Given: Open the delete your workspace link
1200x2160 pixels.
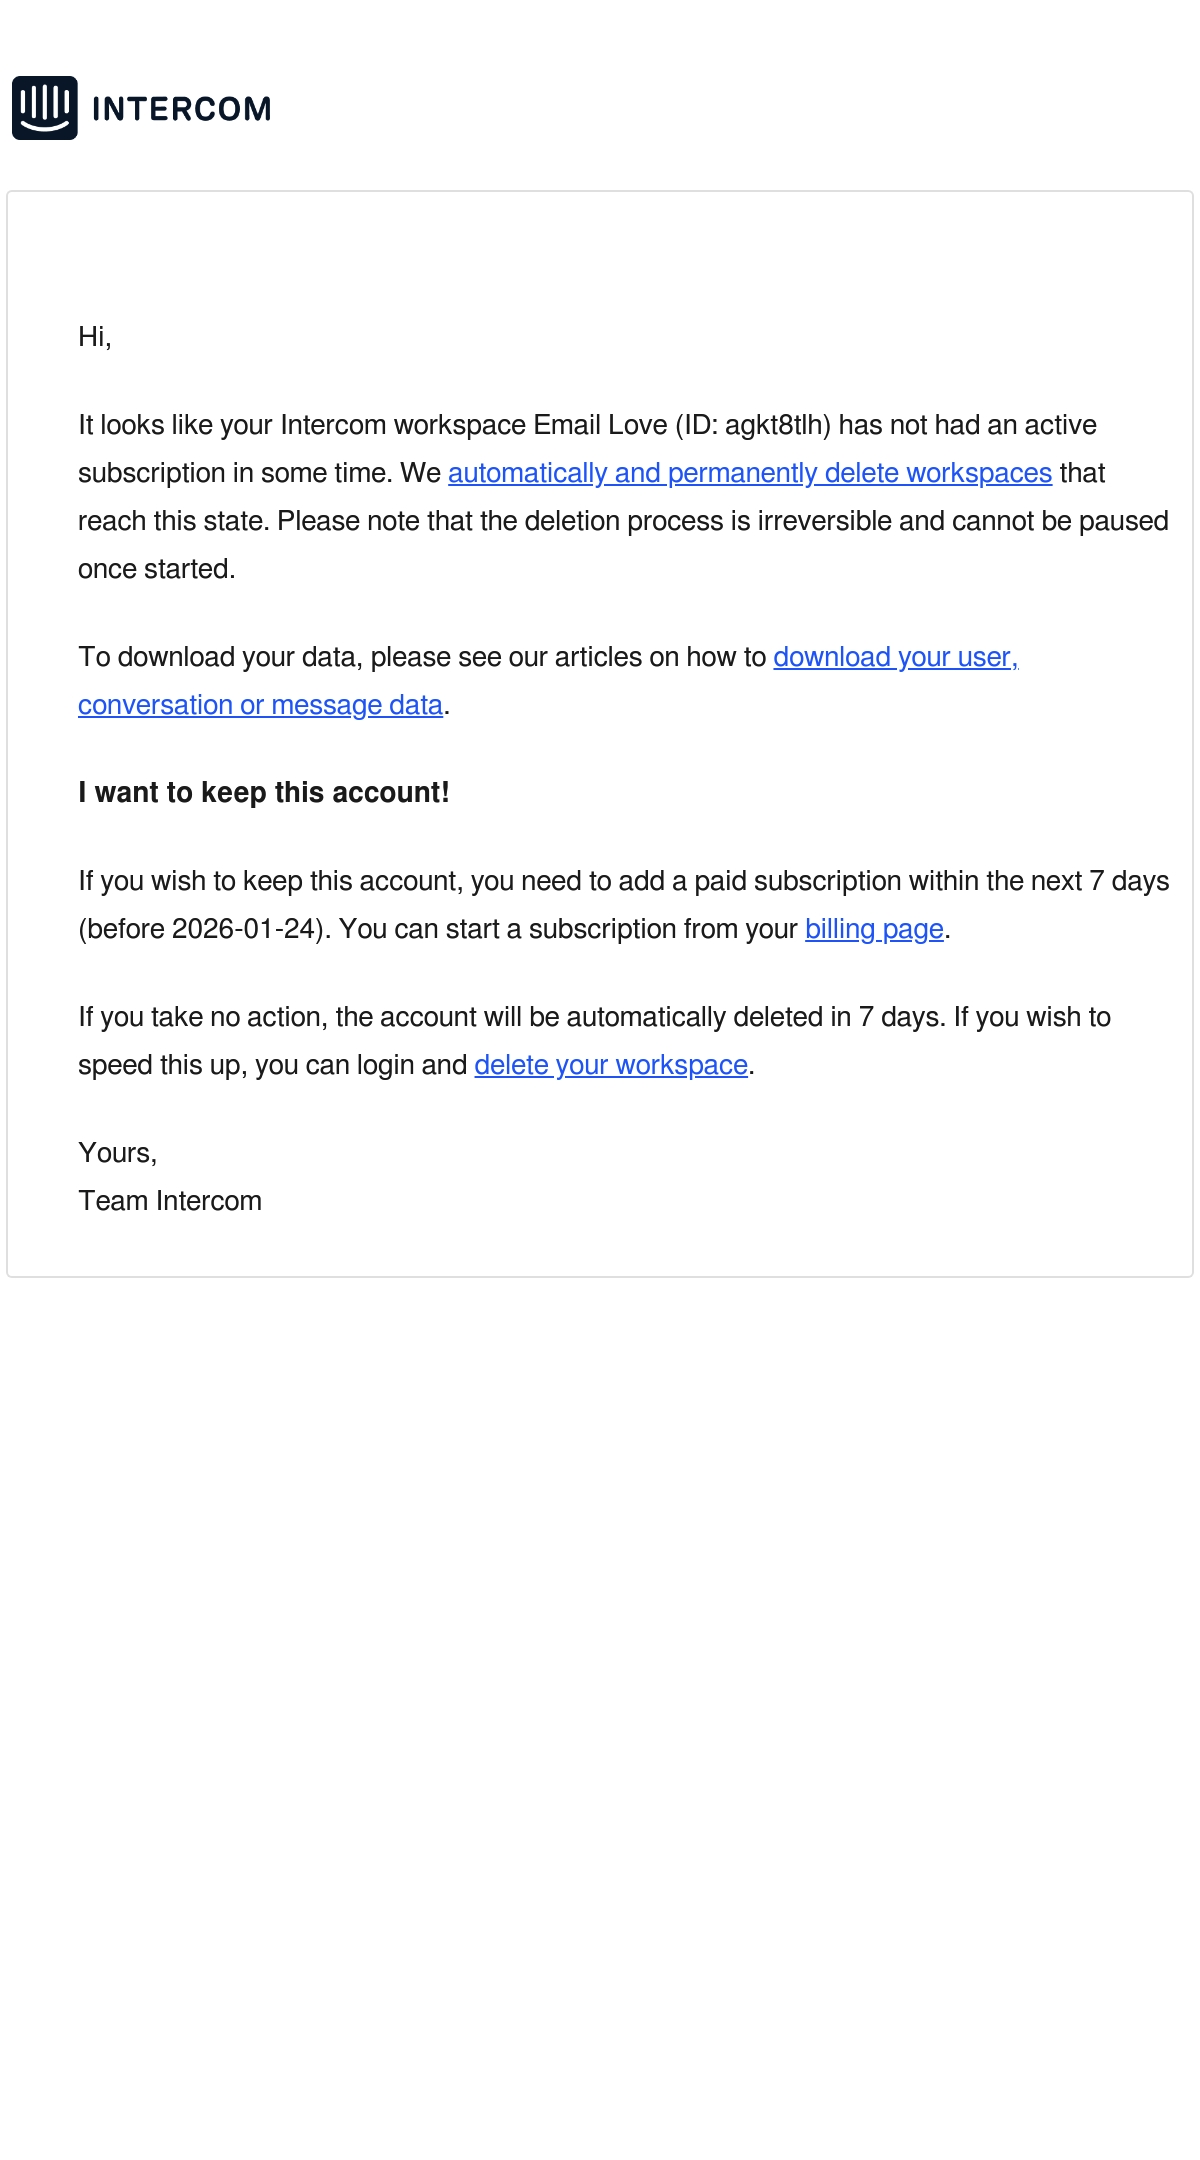Looking at the screenshot, I should 611,1065.
